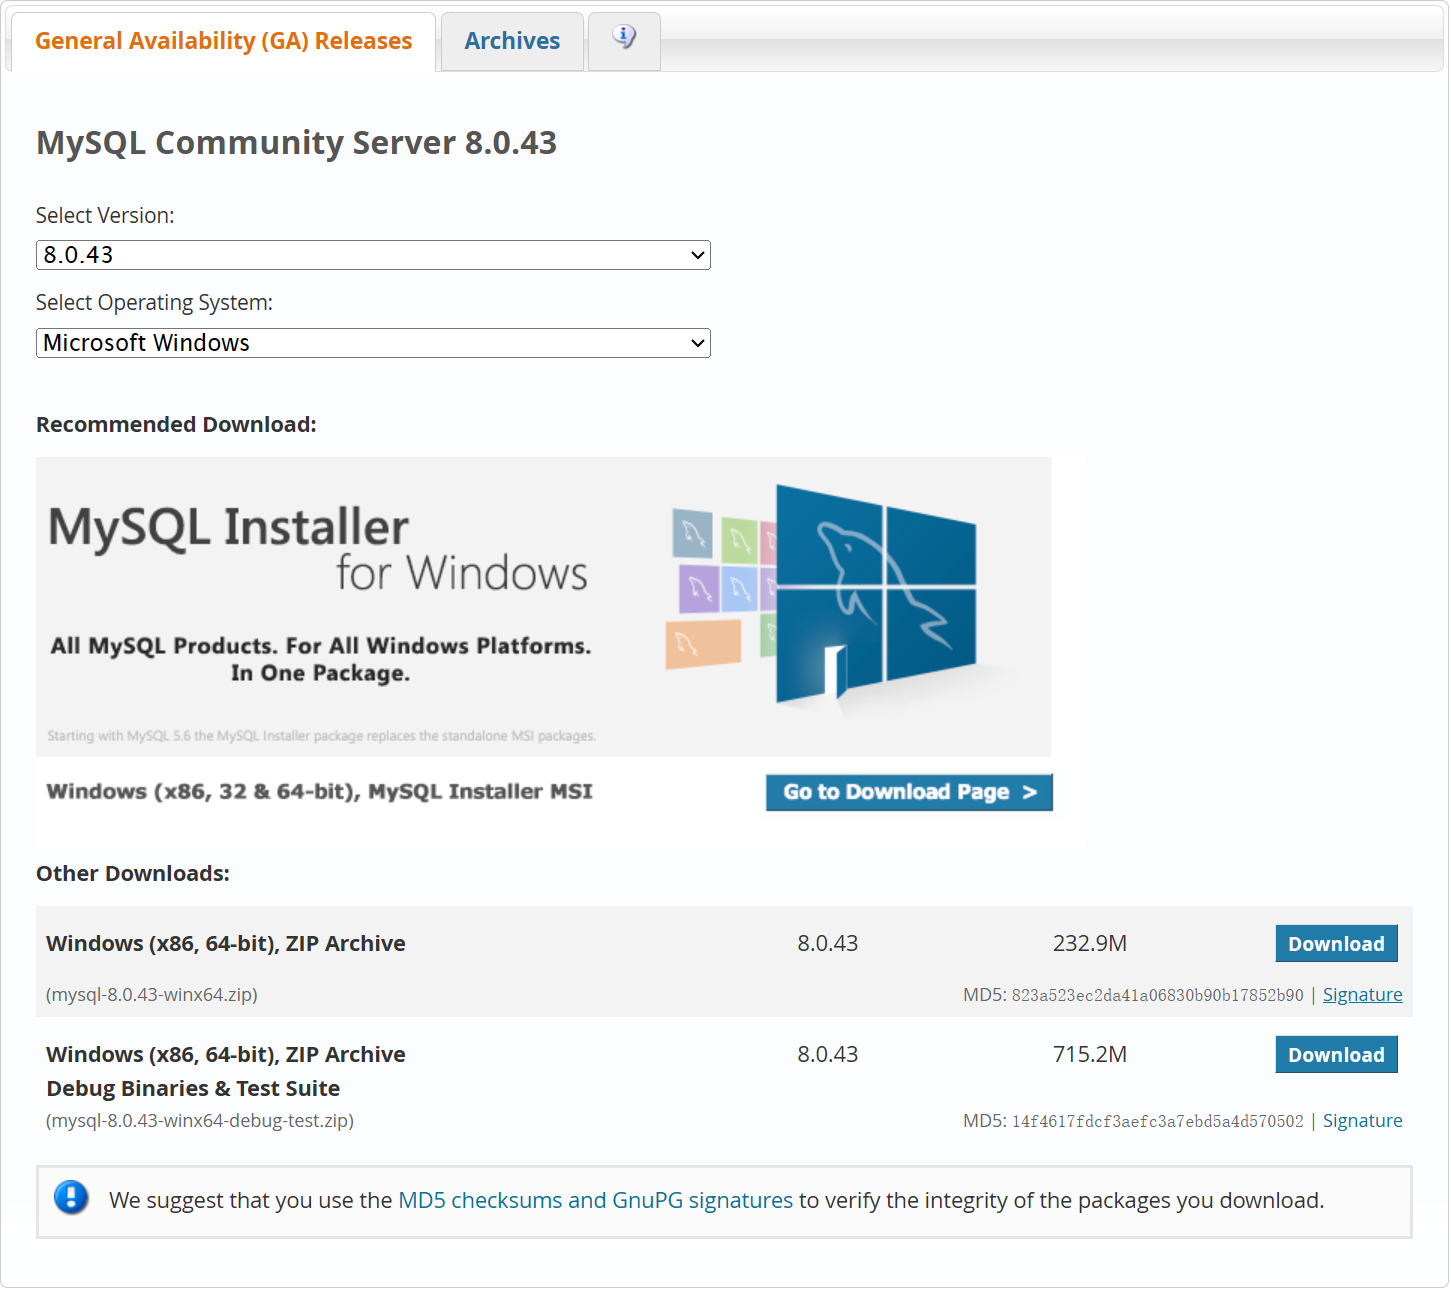Open Signature link for mysql-8.0.43-winx64.zip
The height and width of the screenshot is (1292, 1451).
tap(1362, 995)
